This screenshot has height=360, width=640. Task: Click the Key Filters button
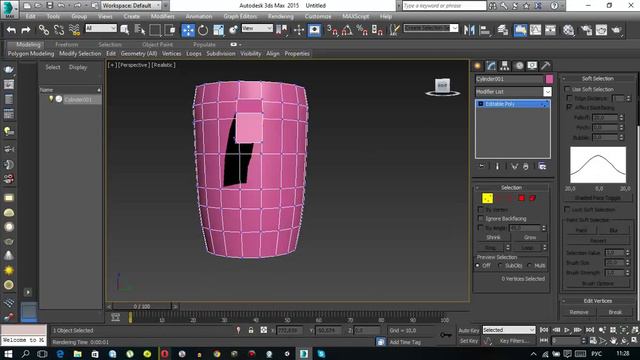[x=514, y=341]
